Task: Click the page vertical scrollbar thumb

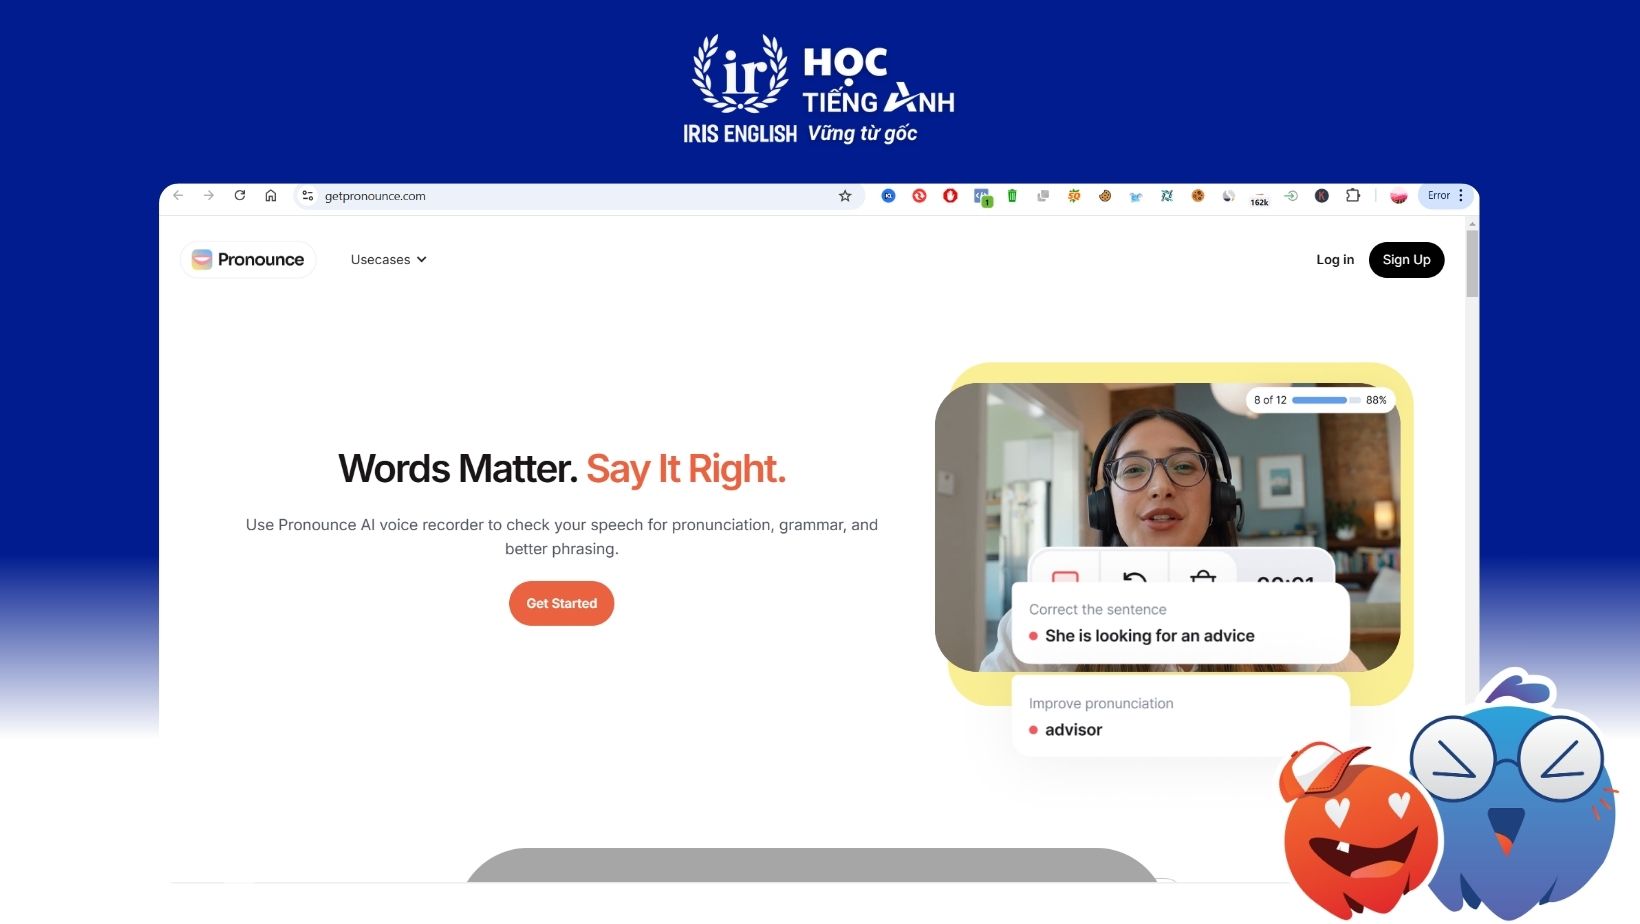Action: point(1472,263)
